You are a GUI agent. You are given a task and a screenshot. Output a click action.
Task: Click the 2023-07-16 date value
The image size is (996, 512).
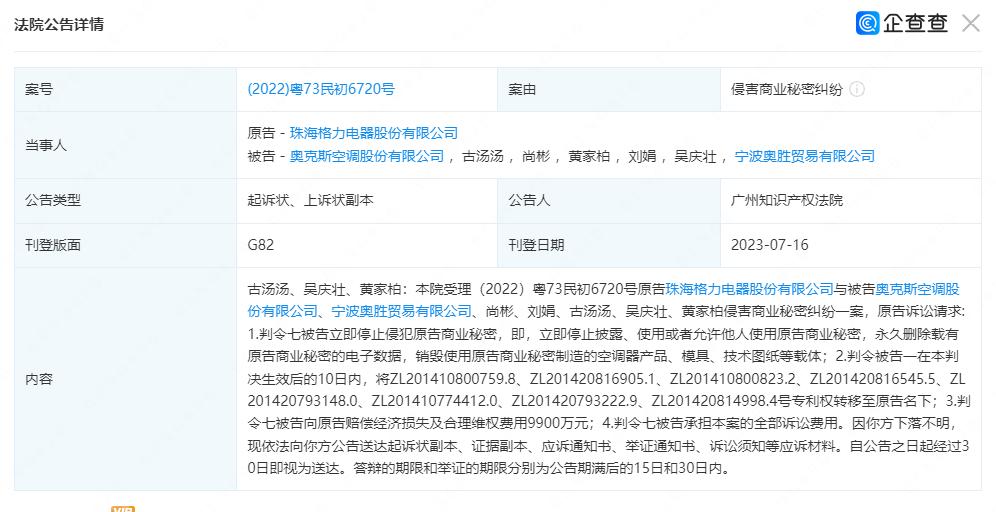pyautogui.click(x=770, y=245)
